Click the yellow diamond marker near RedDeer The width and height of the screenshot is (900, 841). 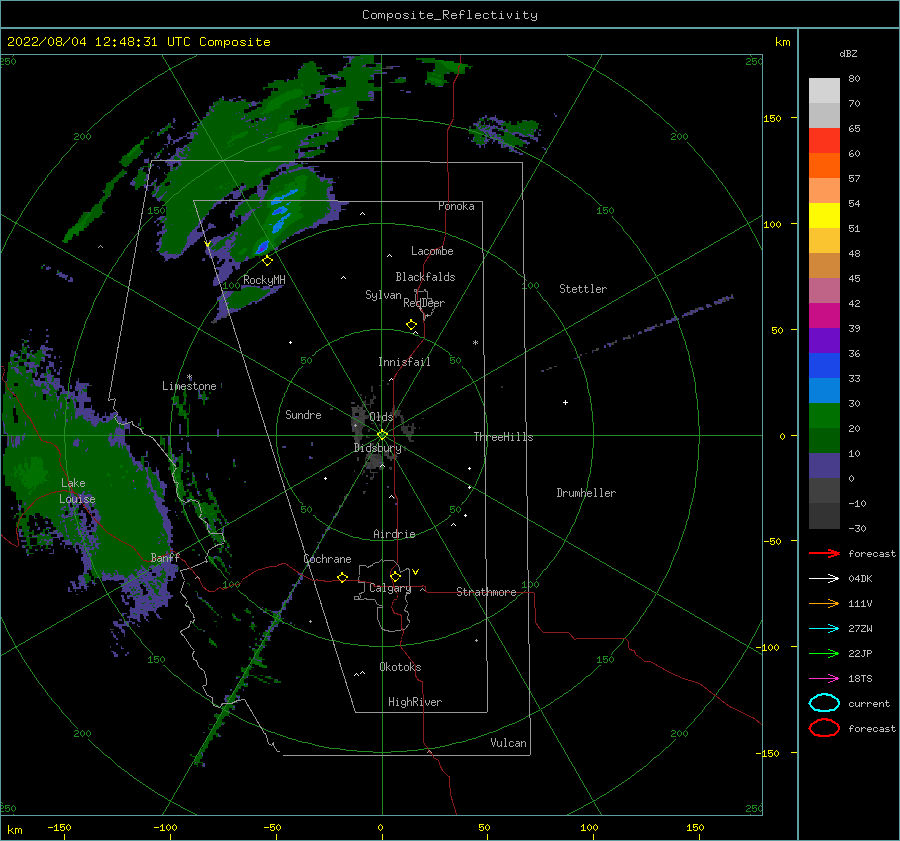tap(412, 325)
